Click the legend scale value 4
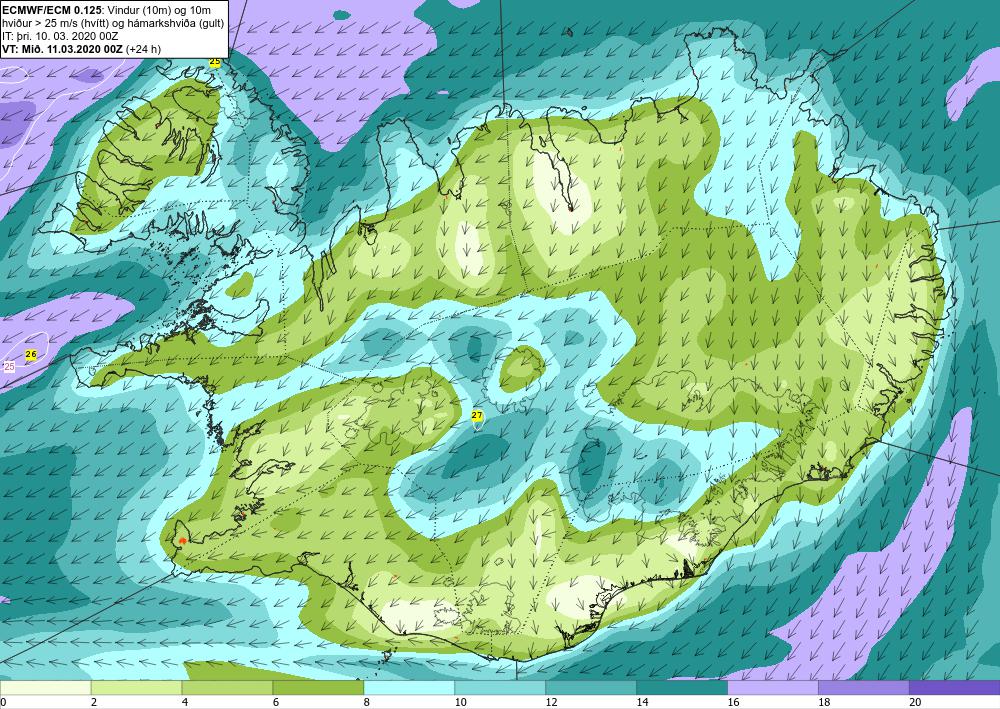 tap(185, 702)
